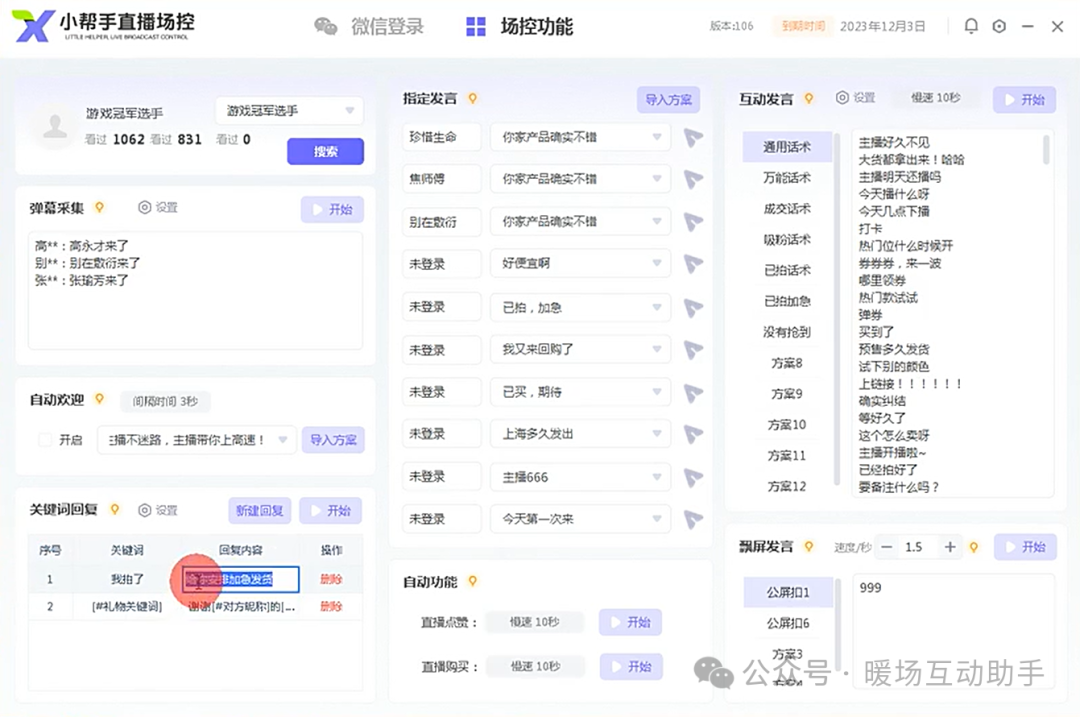This screenshot has height=717, width=1080.
Task: Delete the 我拍了 keyword row
Action: click(x=331, y=579)
